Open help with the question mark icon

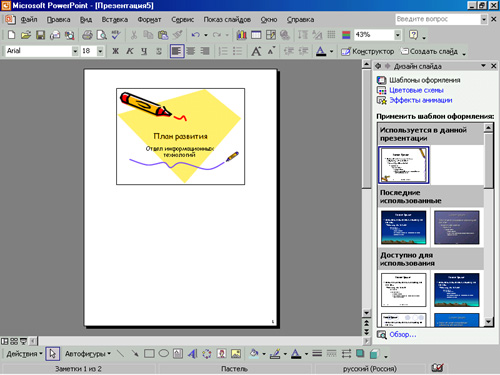413,35
